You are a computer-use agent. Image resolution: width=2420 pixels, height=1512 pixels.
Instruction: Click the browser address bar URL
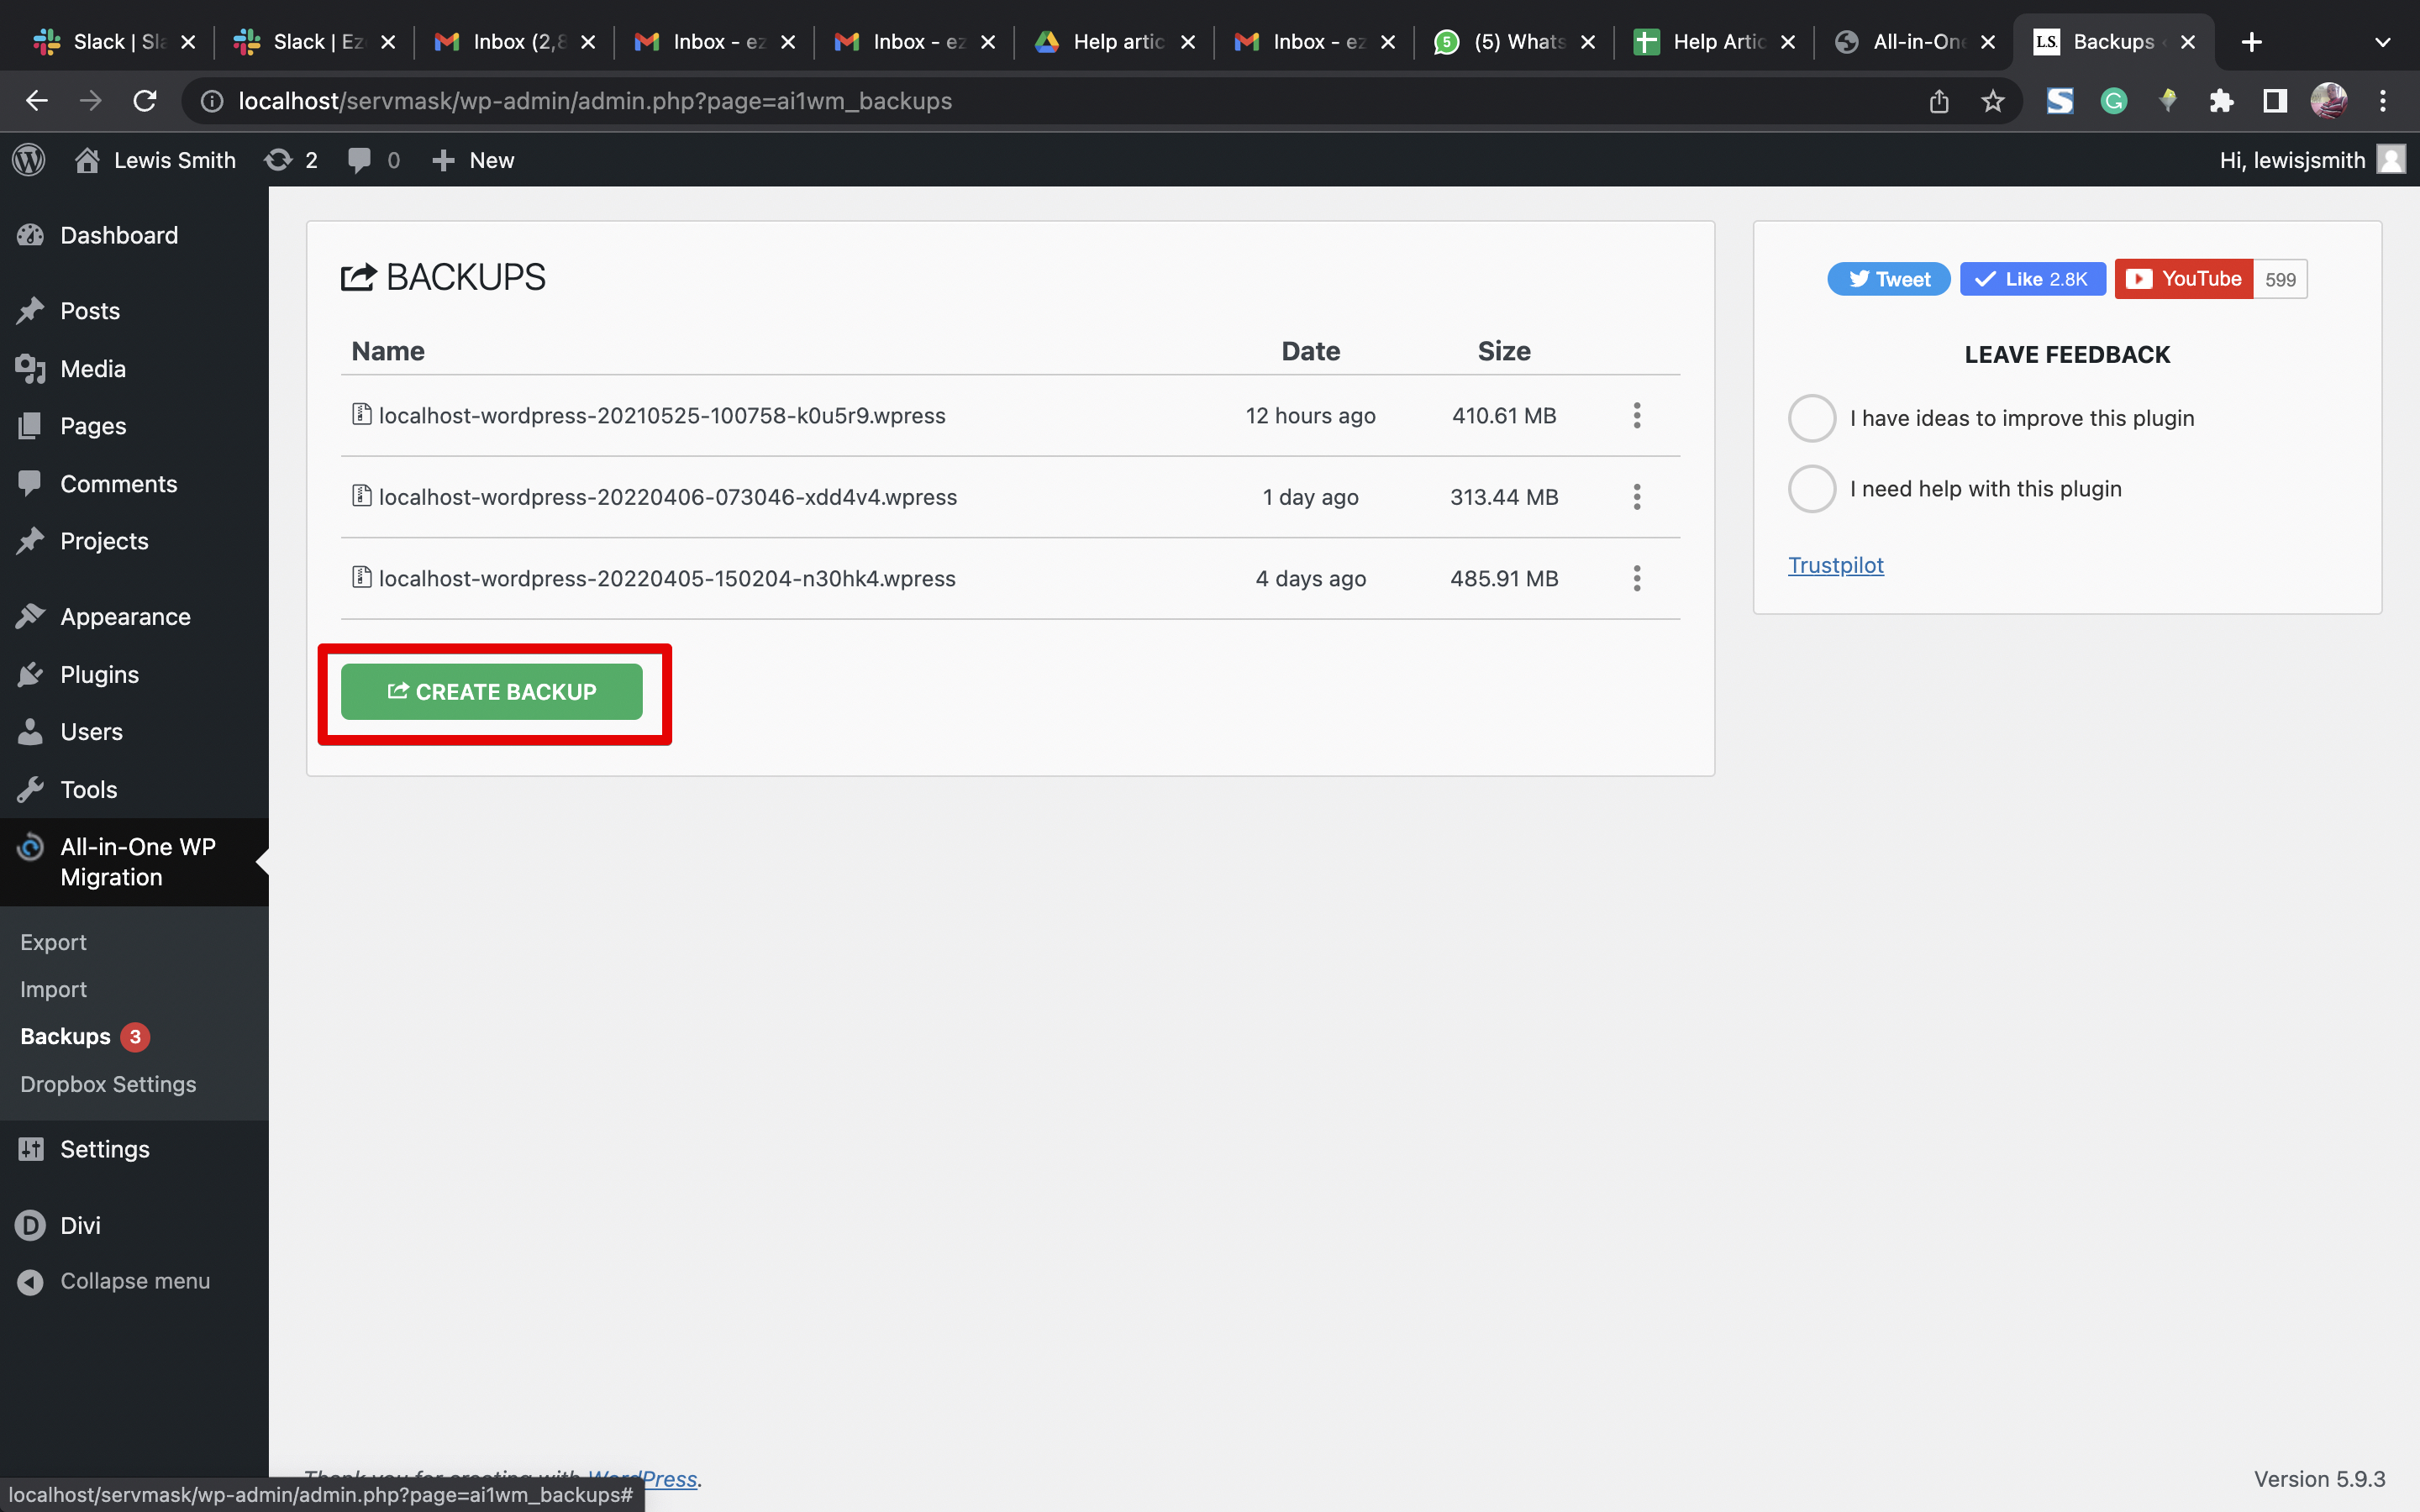[594, 101]
